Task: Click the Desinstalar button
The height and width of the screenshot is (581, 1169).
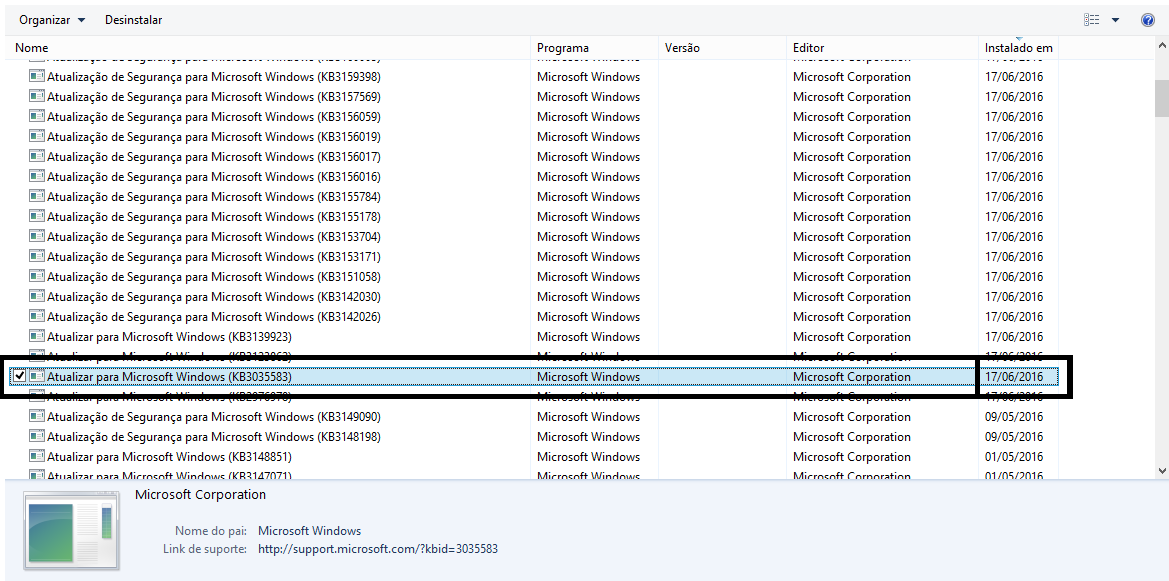Action: tap(133, 20)
